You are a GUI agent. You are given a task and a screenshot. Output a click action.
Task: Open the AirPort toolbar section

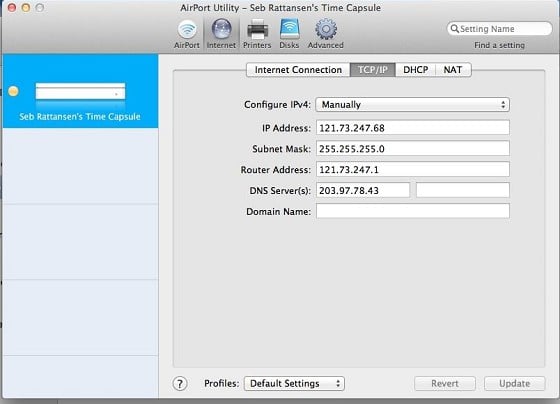point(187,34)
